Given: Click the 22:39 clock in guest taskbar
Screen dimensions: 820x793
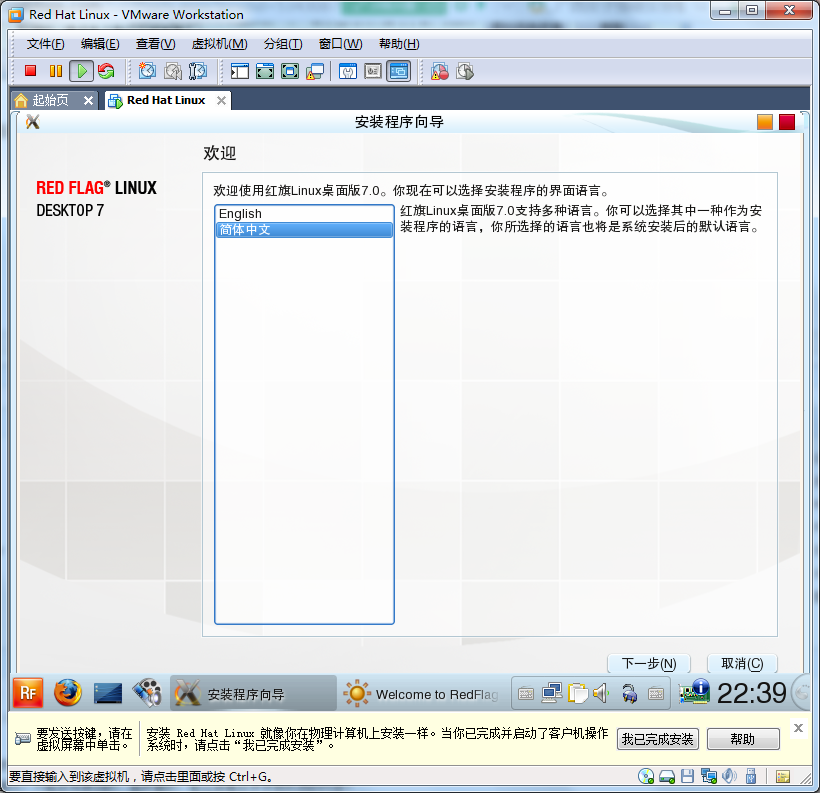Looking at the screenshot, I should coord(751,693).
